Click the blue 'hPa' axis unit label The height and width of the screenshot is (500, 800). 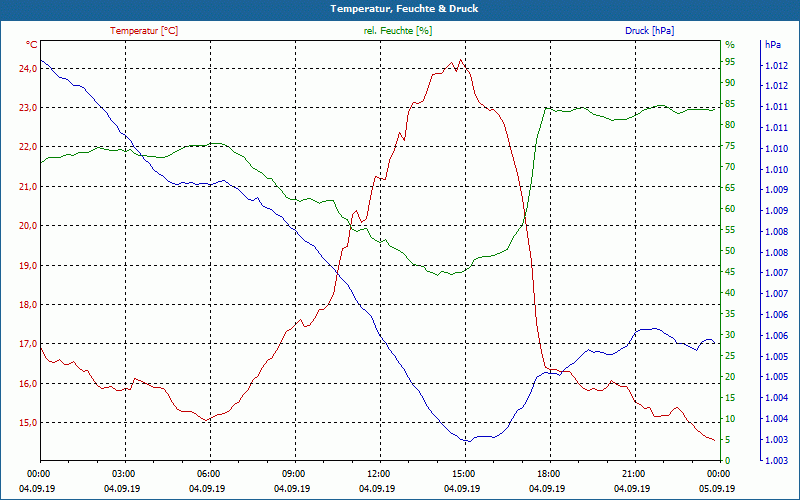pyautogui.click(x=772, y=45)
